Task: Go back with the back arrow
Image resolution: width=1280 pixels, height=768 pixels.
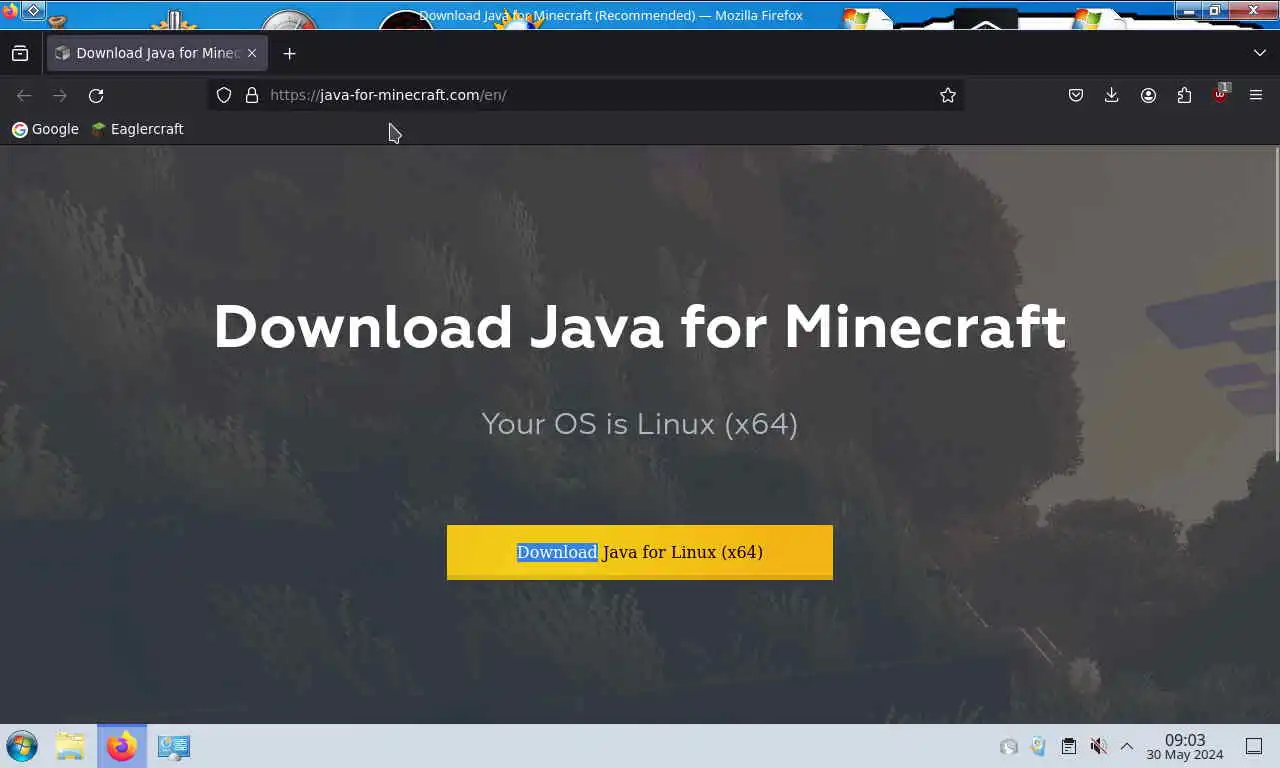Action: click(x=24, y=95)
